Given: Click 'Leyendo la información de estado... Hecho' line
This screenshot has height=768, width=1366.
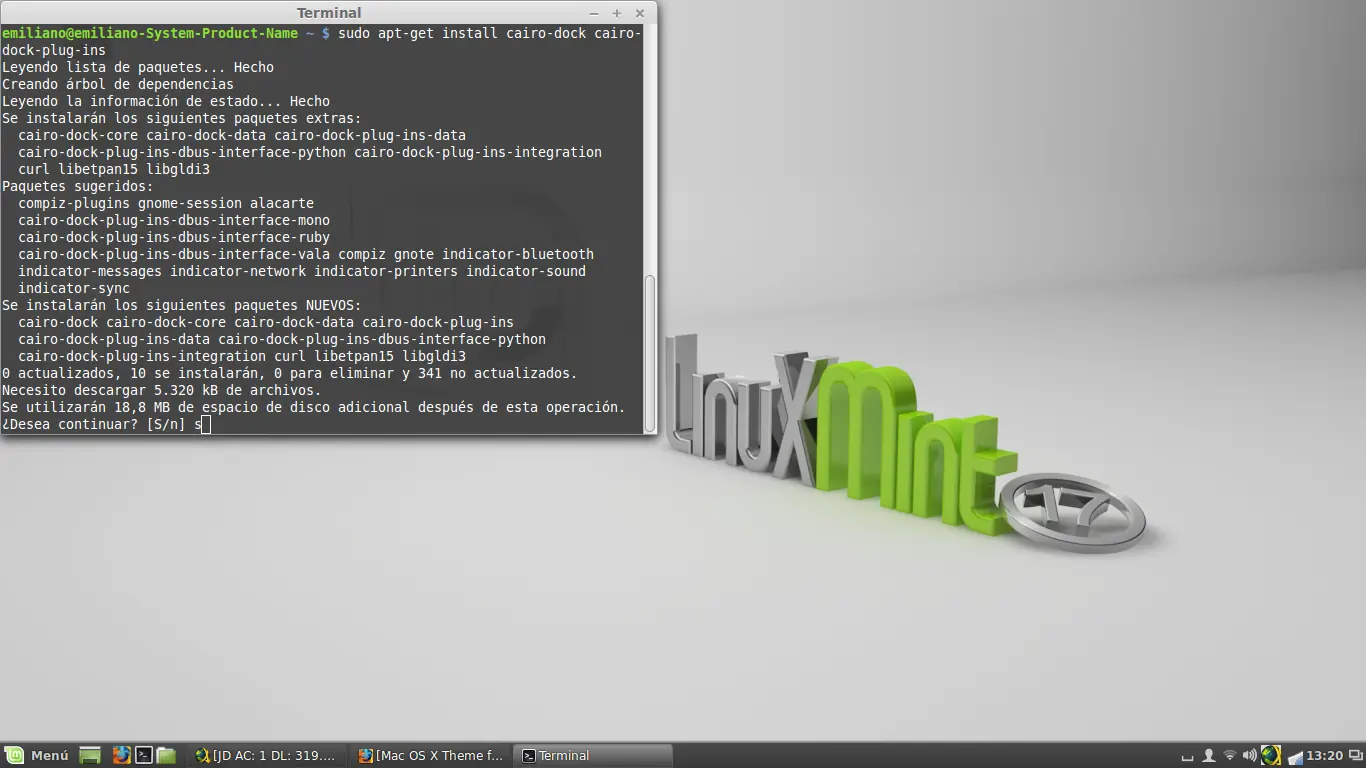Looking at the screenshot, I should click(166, 102).
